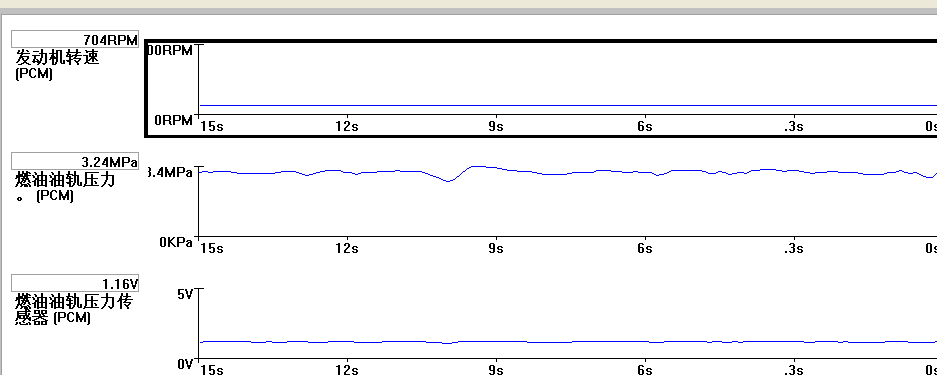The image size is (937, 375).
Task: Click the 0KPa lower axis label
Action: point(176,242)
